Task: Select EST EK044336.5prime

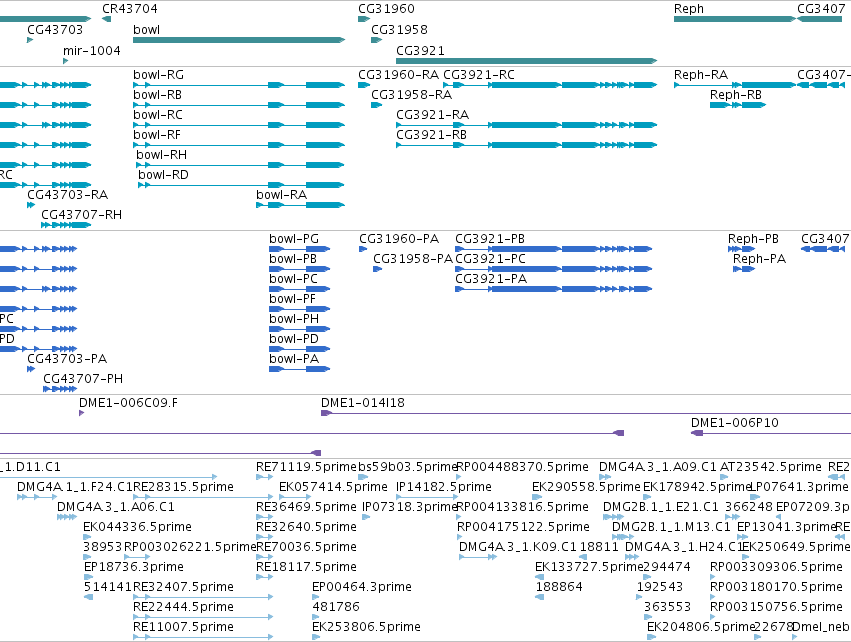Action: [137, 527]
